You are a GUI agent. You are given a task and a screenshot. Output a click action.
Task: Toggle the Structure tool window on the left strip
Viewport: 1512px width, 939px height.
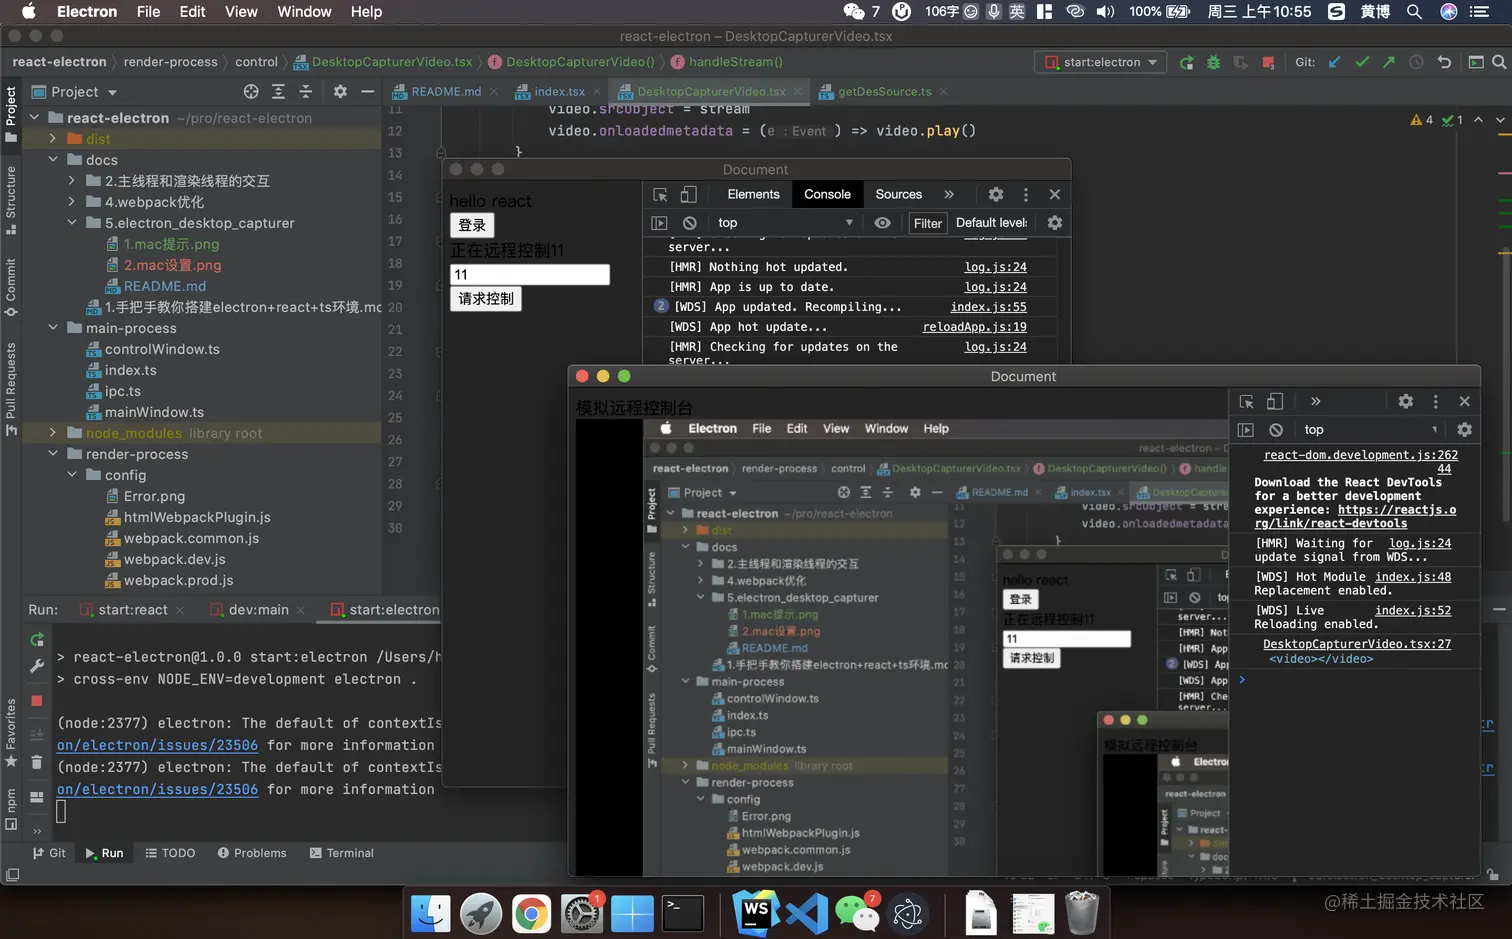(11, 200)
